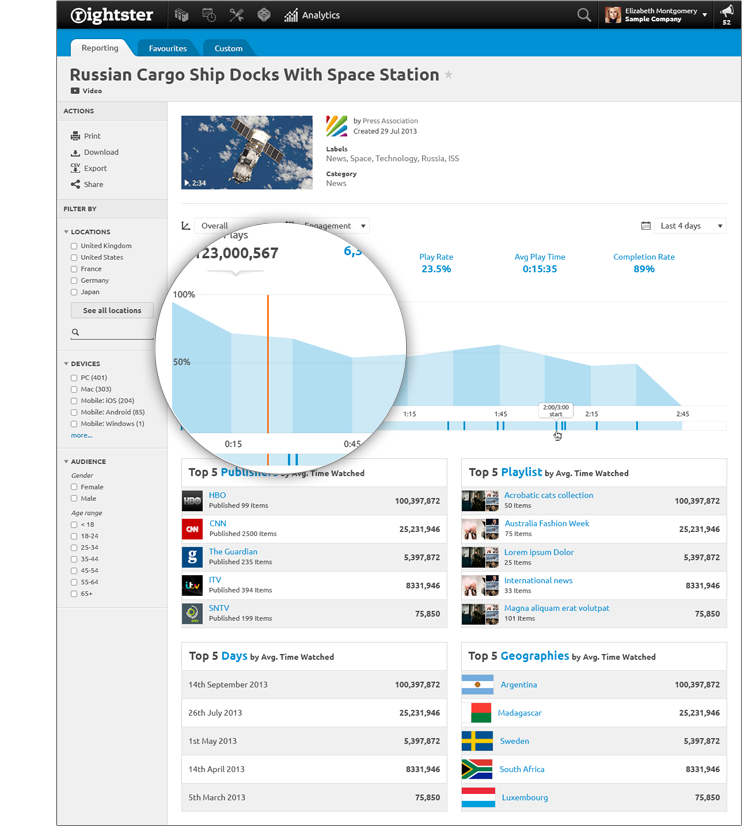Click the CSV icon beside Export
Image resolution: width=743 pixels, height=827 pixels.
click(x=75, y=168)
